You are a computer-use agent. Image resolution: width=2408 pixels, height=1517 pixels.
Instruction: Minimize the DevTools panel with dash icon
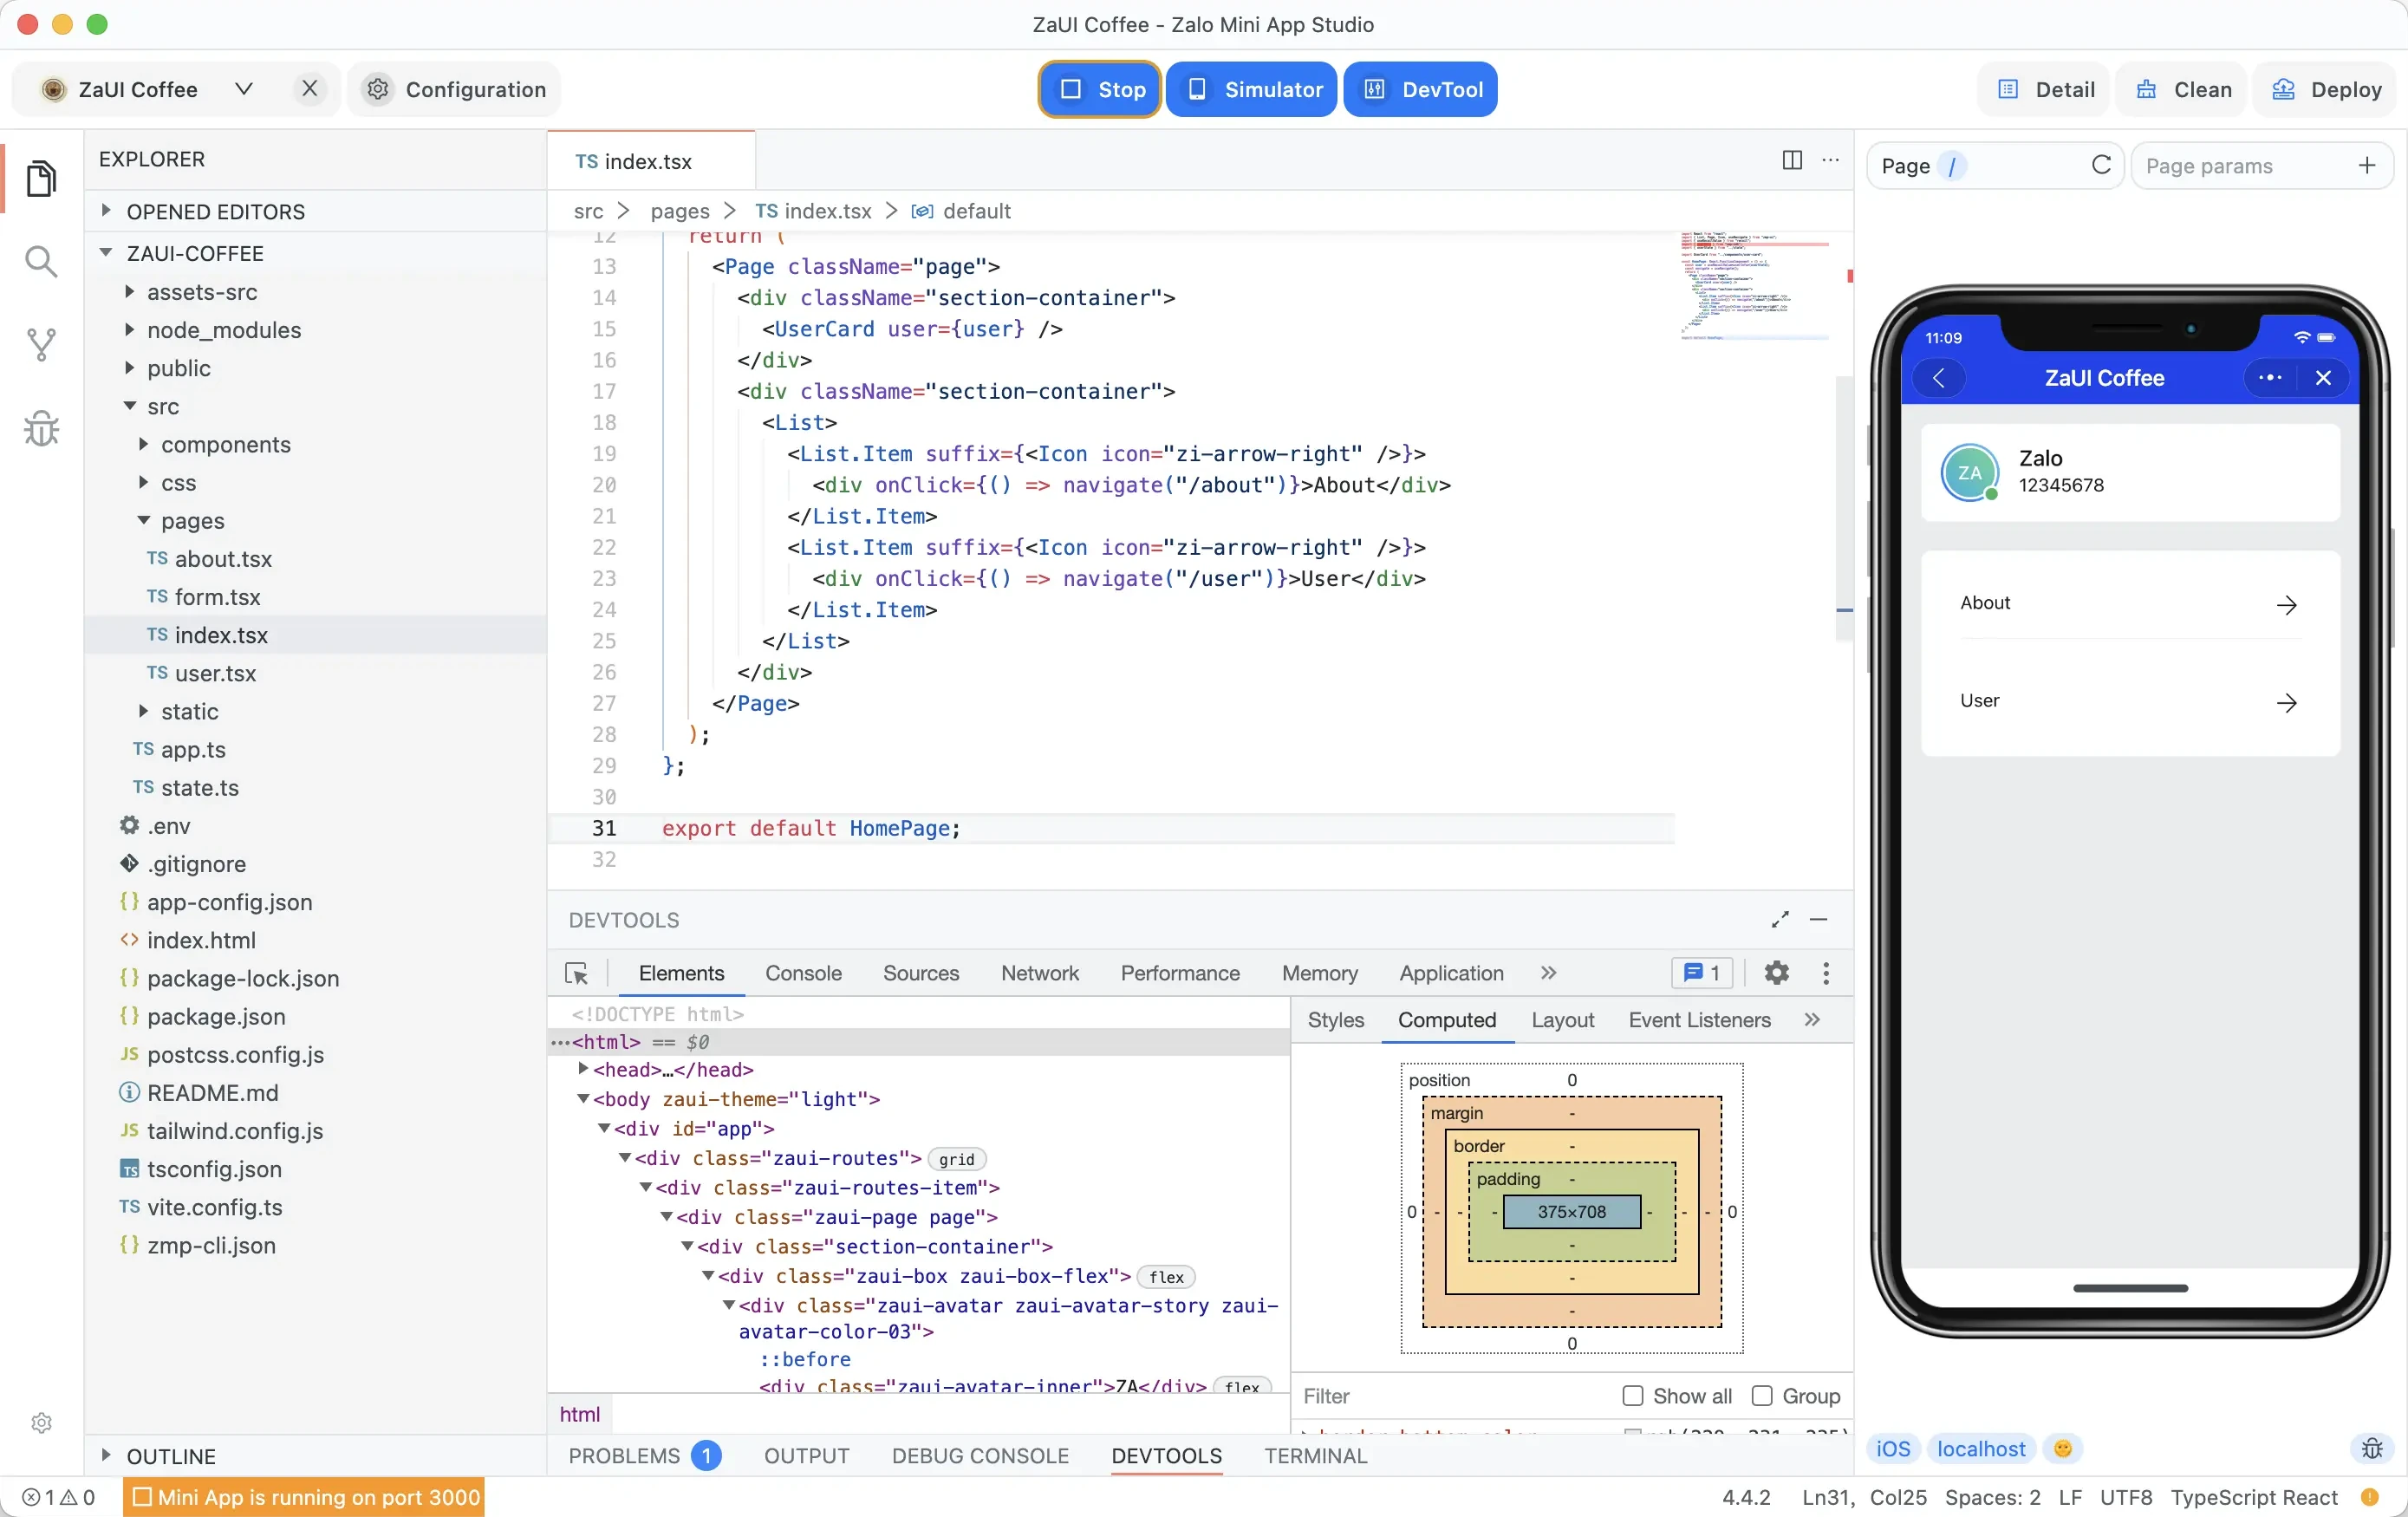pyautogui.click(x=1819, y=919)
